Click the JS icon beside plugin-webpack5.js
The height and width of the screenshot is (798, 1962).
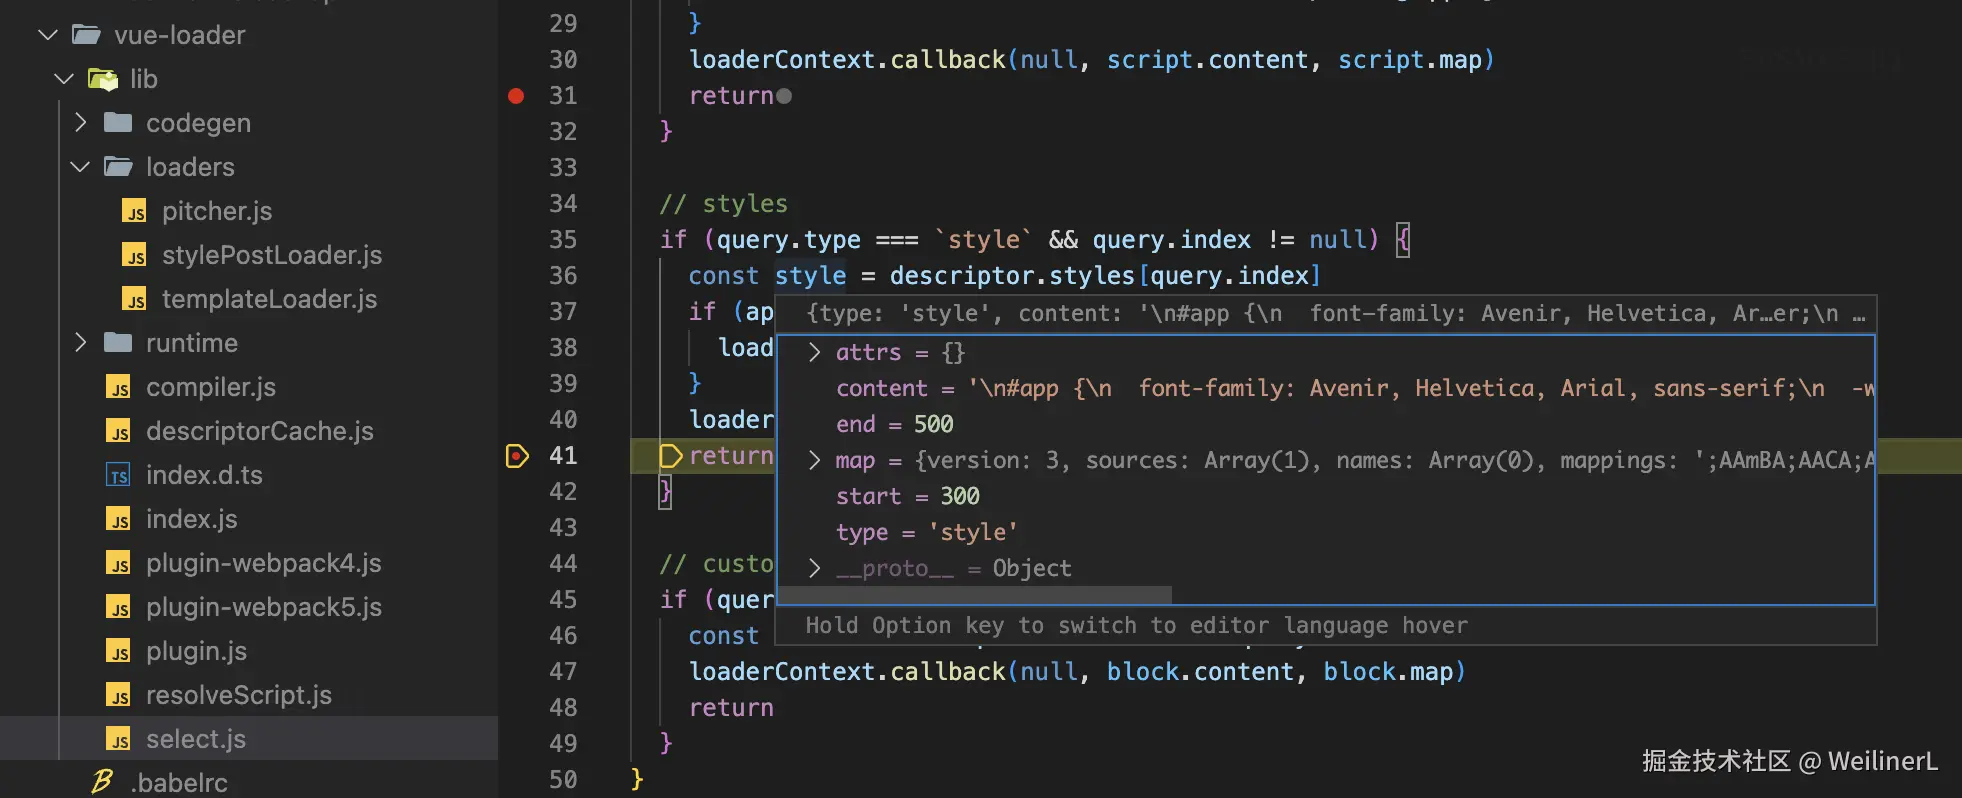tap(118, 607)
